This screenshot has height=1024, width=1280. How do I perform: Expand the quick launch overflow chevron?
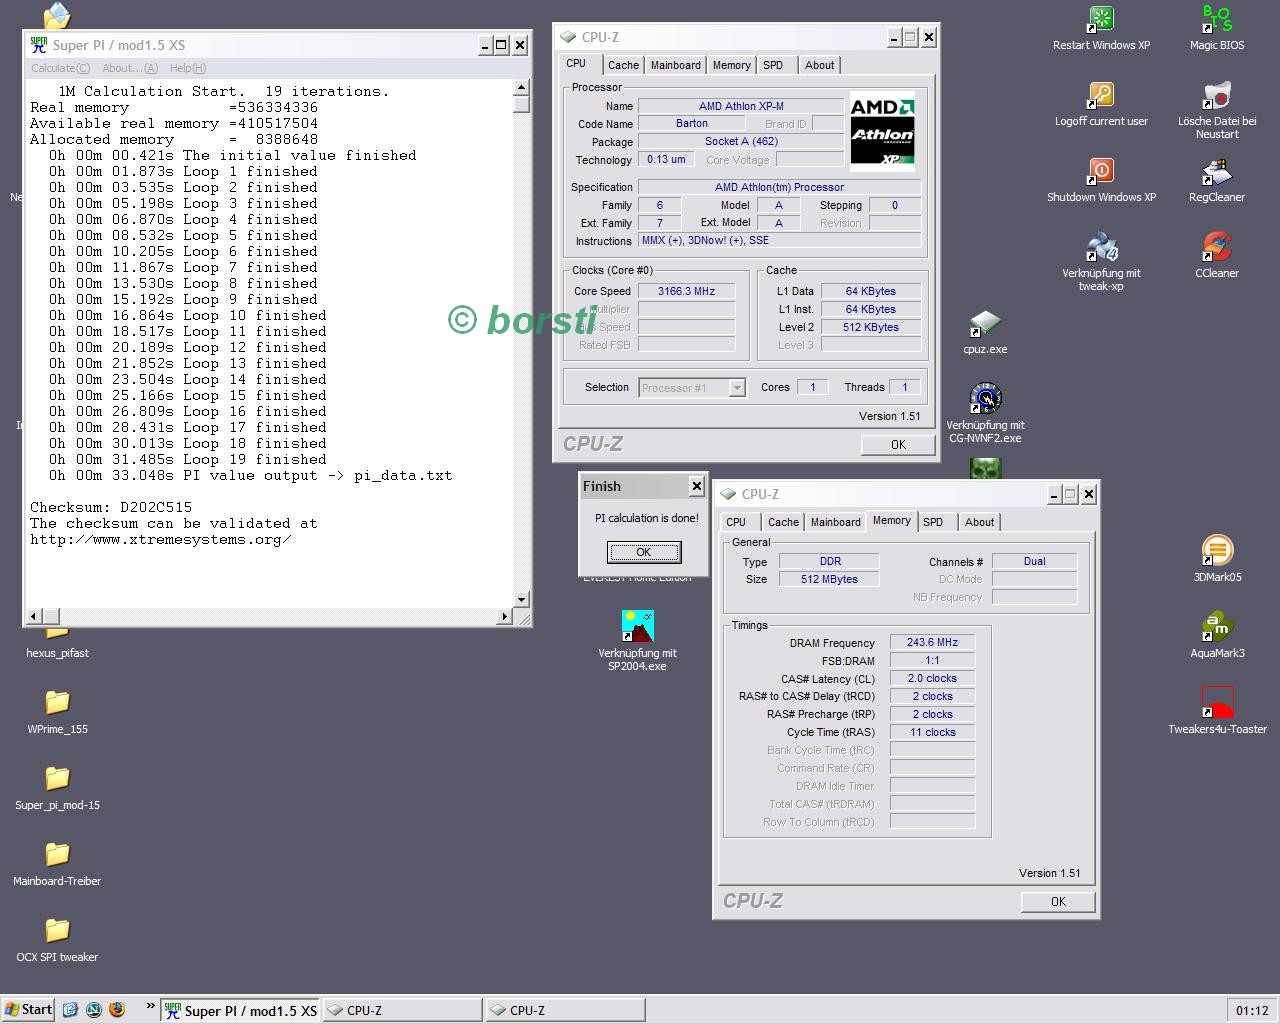(x=150, y=1008)
